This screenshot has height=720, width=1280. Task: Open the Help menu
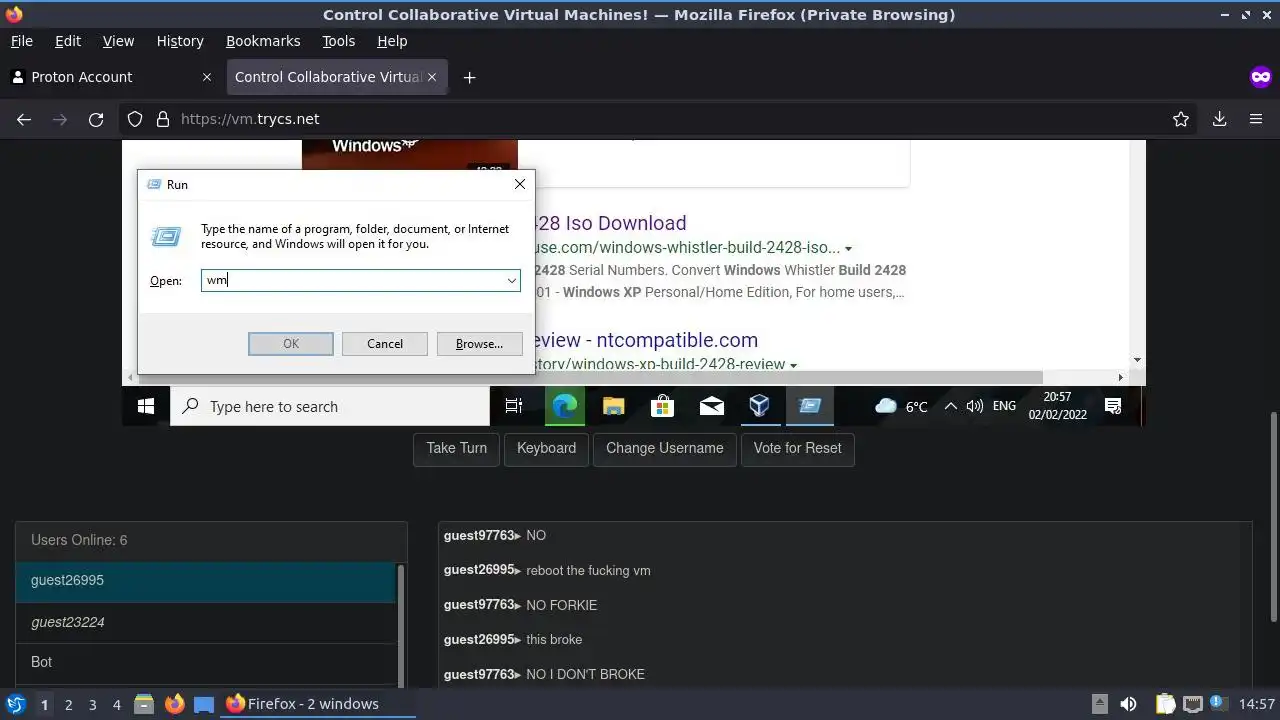click(392, 41)
